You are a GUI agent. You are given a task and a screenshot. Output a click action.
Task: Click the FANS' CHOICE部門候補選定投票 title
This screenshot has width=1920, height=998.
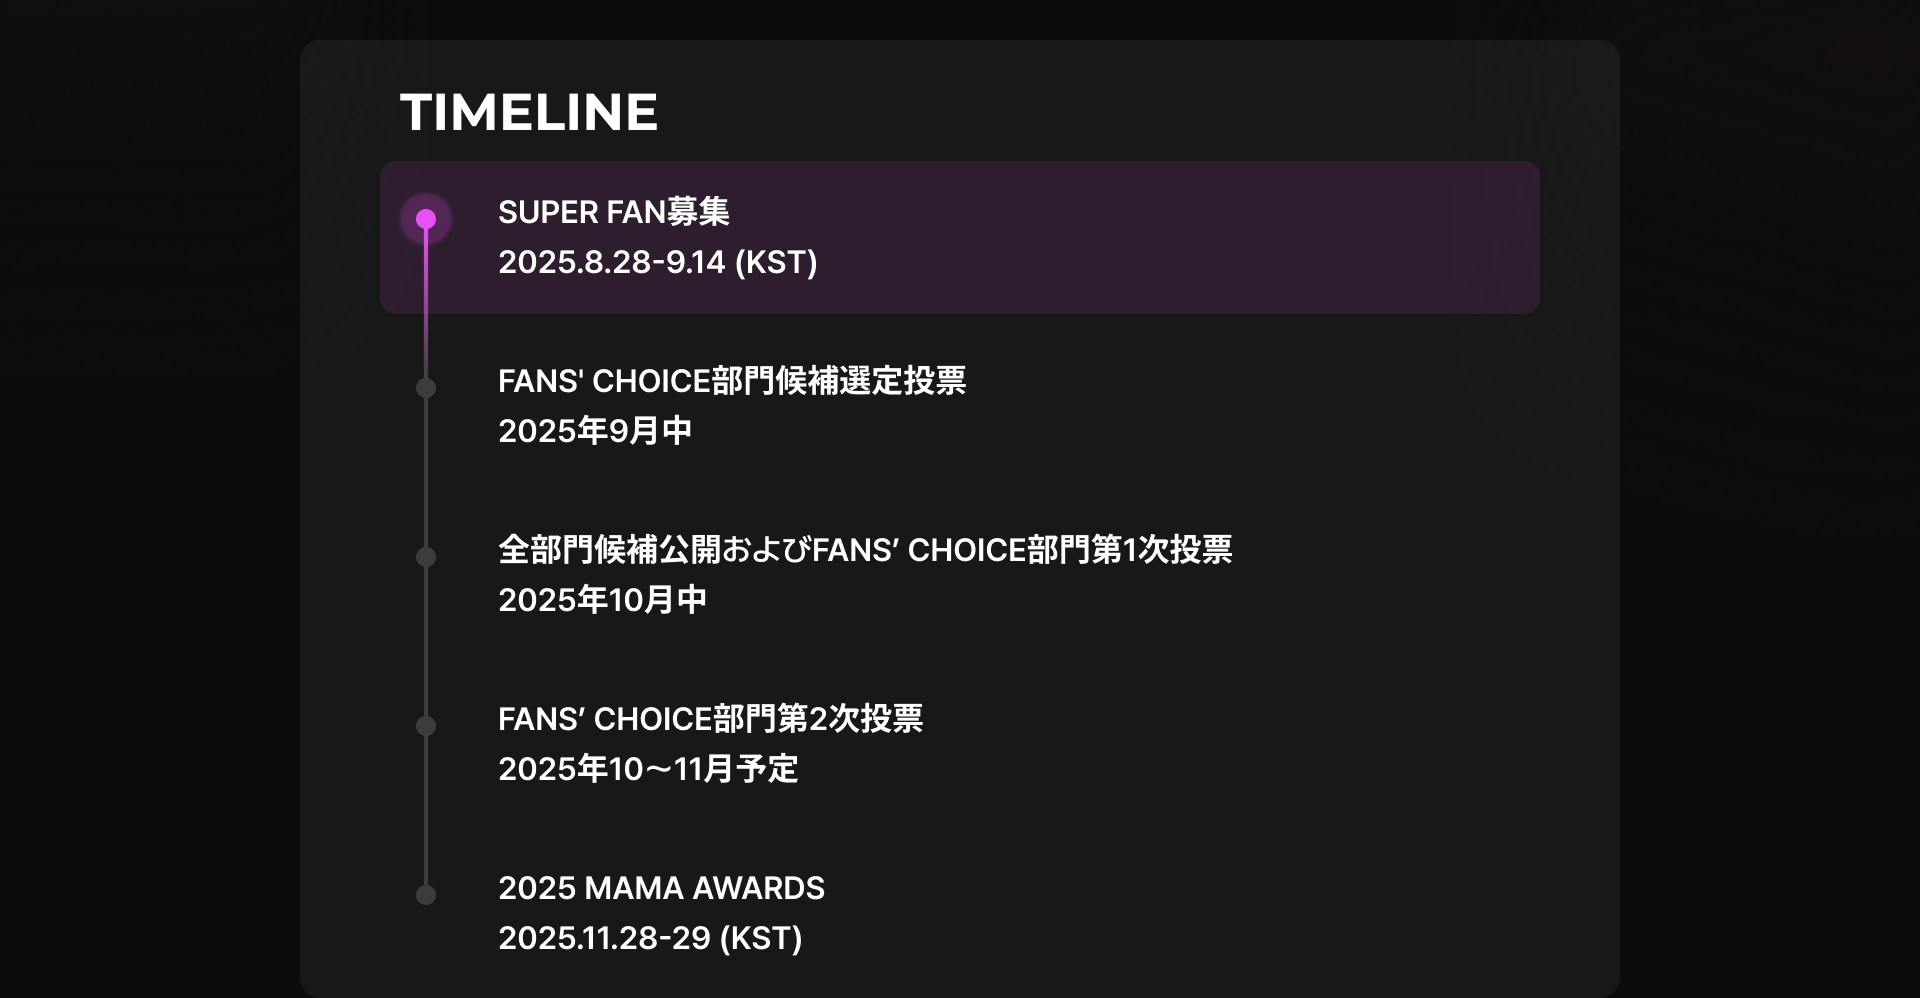point(732,381)
